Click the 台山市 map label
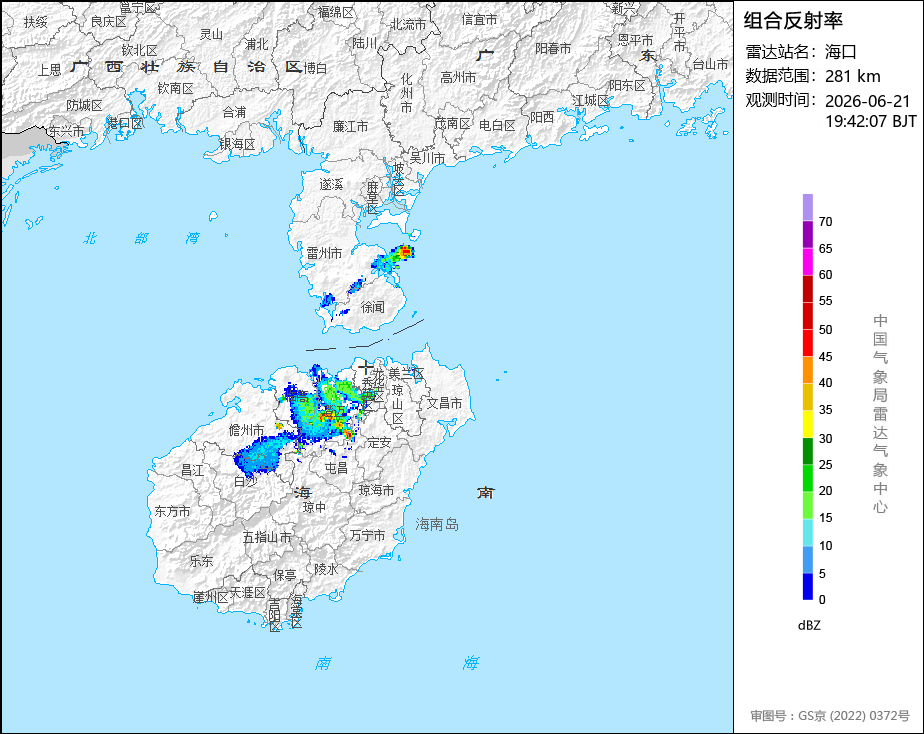 click(710, 64)
